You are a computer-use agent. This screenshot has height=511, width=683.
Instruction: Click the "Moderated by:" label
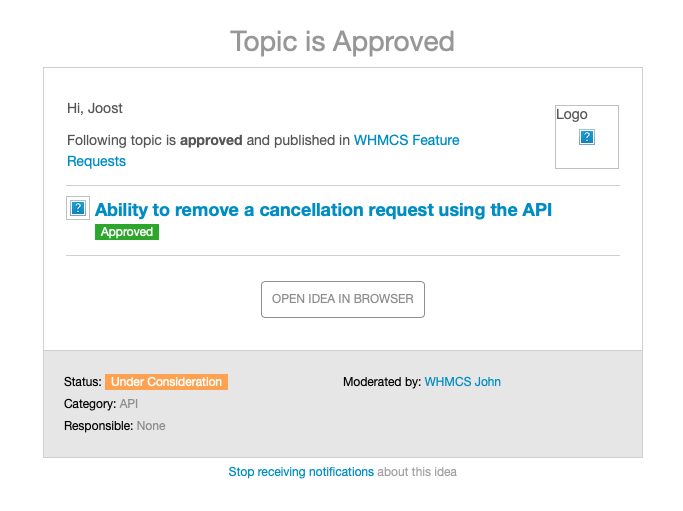click(x=381, y=382)
